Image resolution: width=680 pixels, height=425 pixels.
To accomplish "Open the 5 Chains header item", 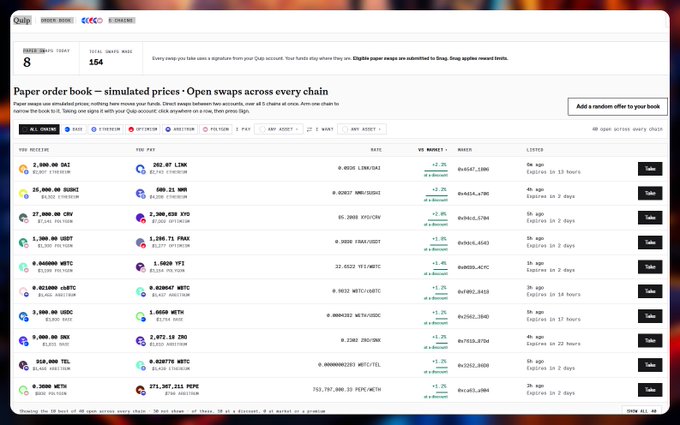I will click(x=121, y=20).
